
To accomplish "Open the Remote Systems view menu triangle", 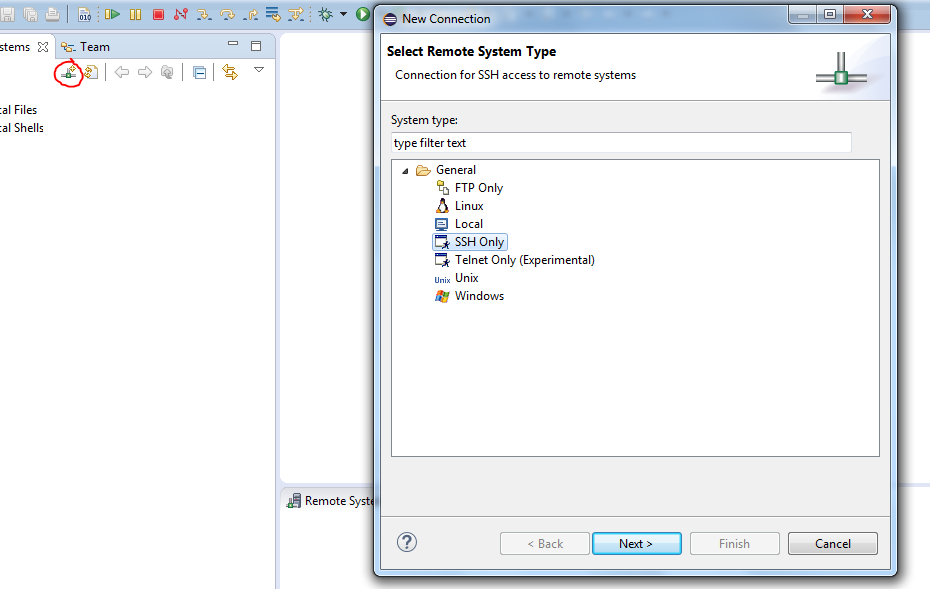I will tap(259, 70).
